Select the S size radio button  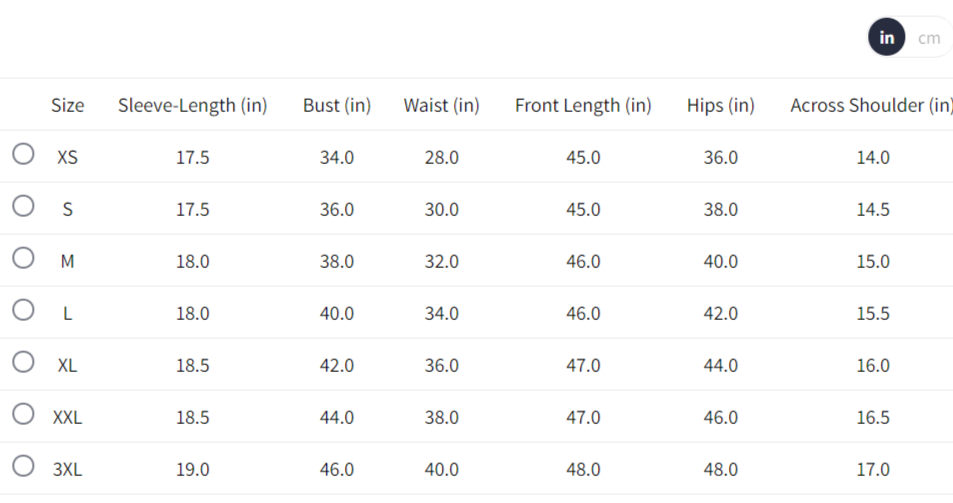[x=24, y=206]
